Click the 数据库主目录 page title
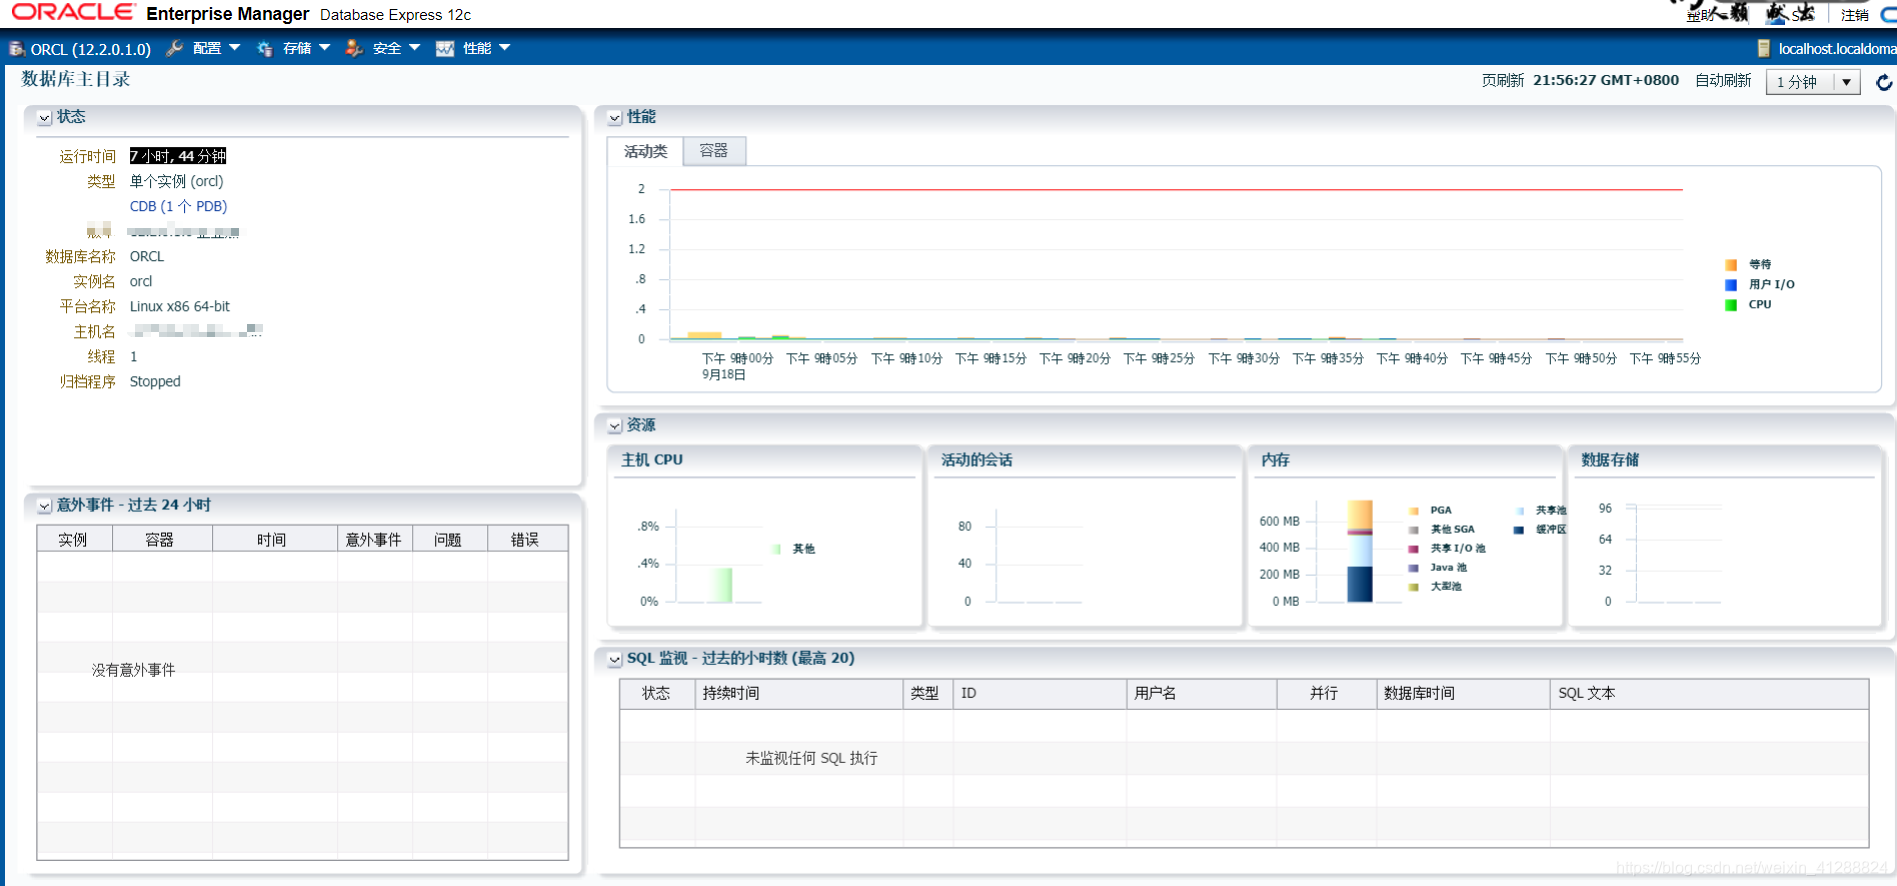Screen dimensions: 1897x886 pos(76,79)
